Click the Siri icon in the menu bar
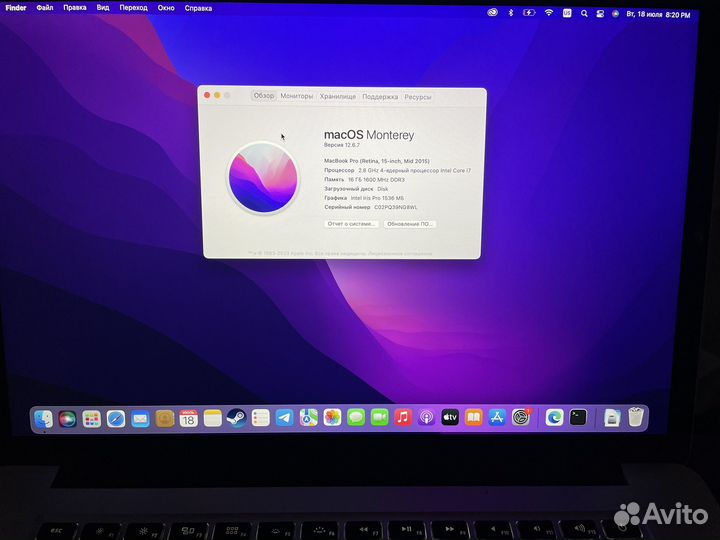The height and width of the screenshot is (540, 720). click(615, 14)
